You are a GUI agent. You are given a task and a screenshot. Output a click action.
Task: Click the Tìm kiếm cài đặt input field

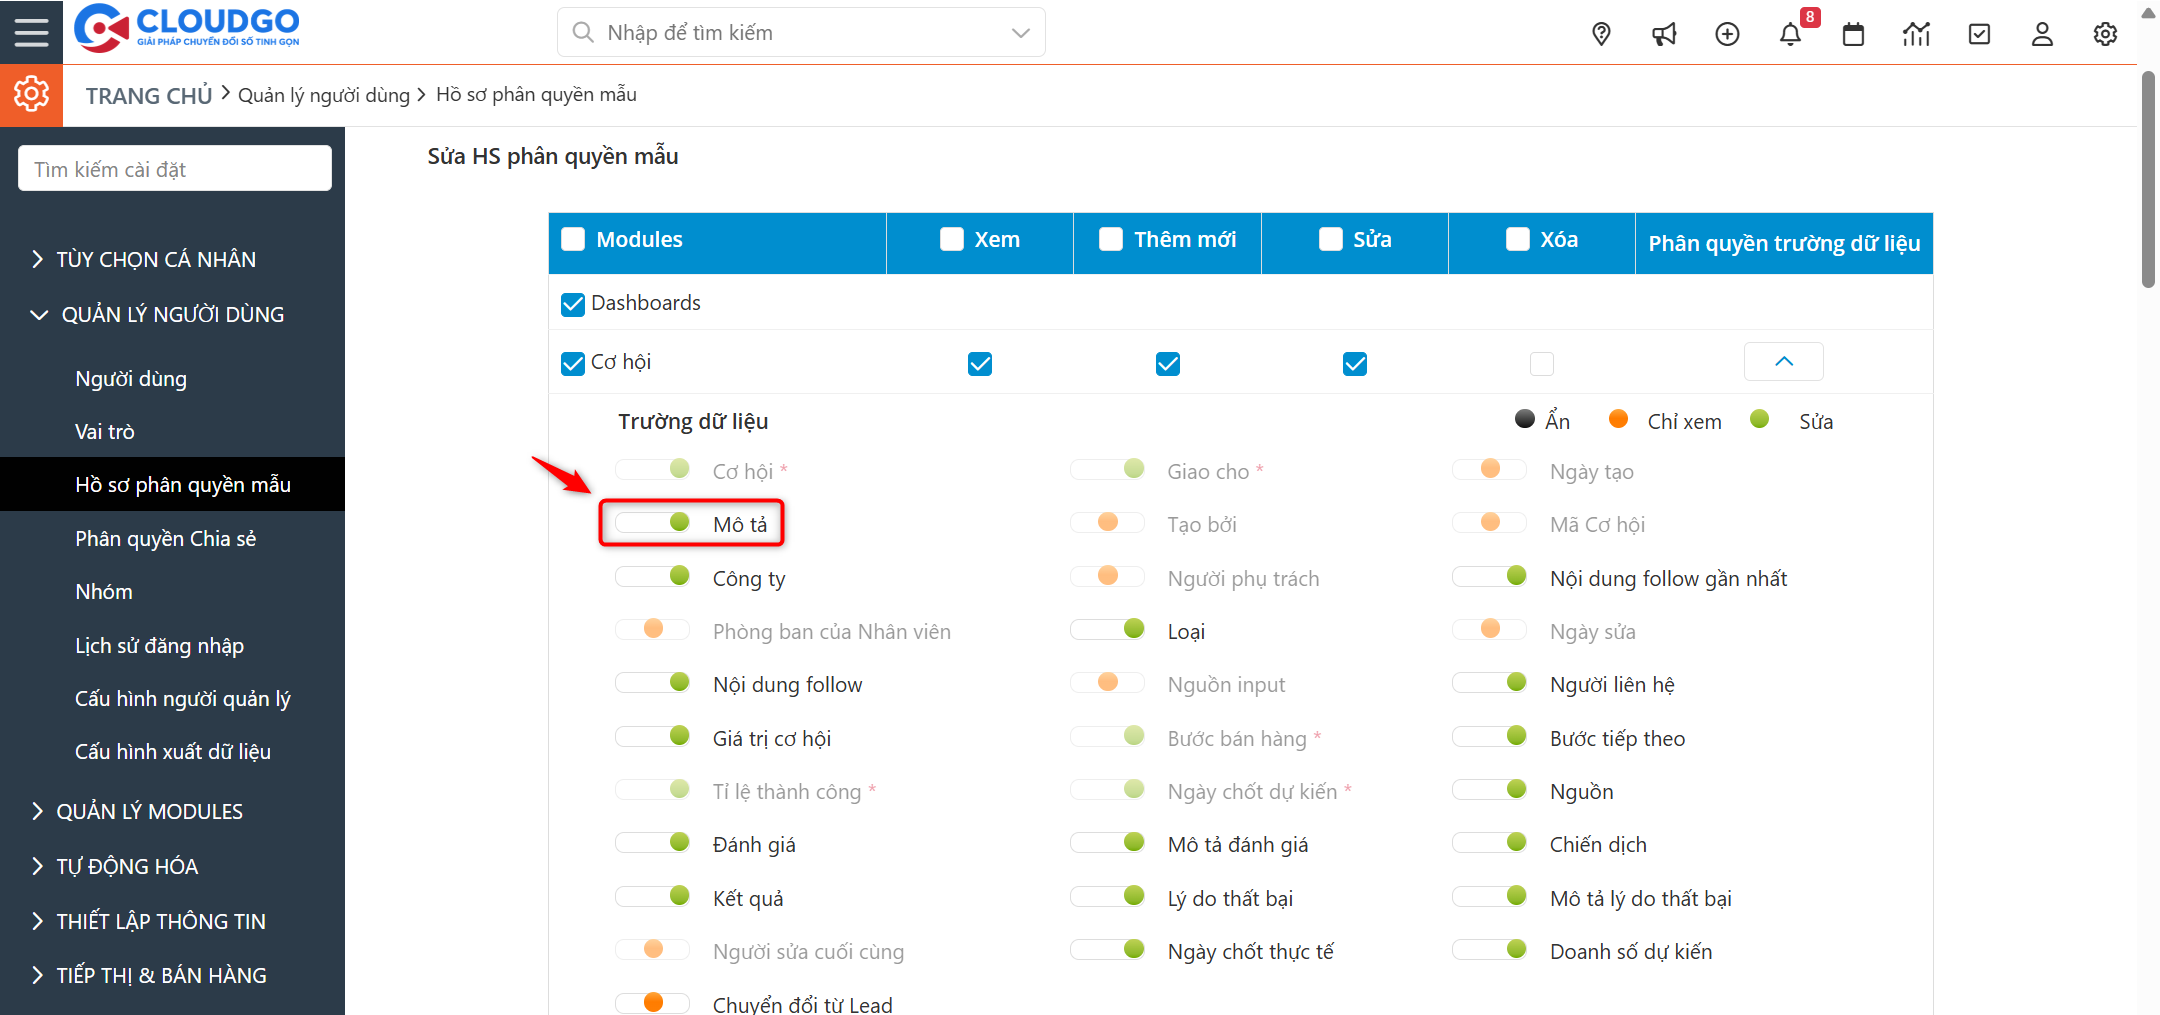(x=175, y=169)
